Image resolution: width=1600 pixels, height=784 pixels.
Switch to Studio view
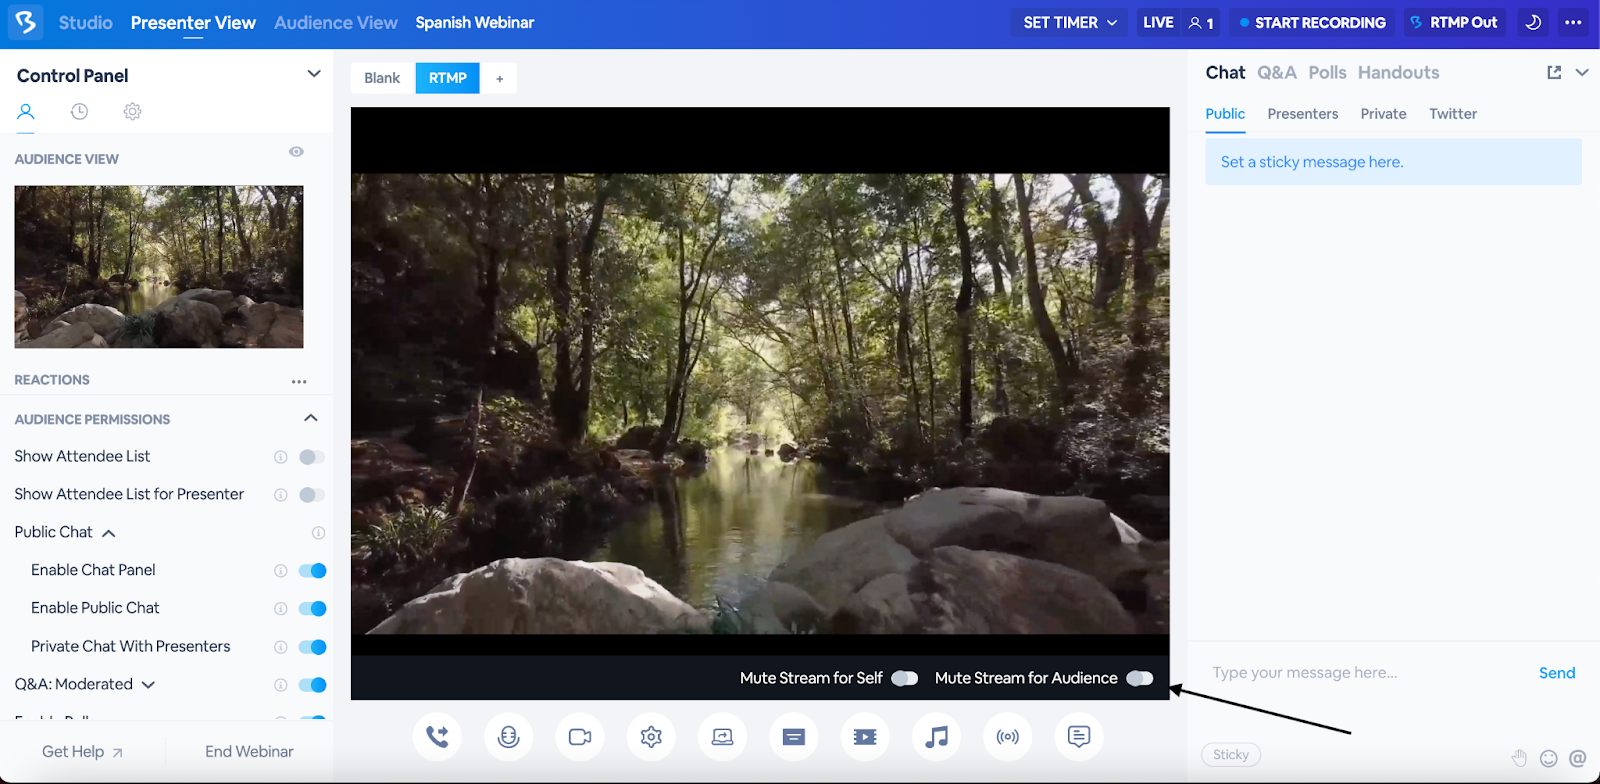(86, 22)
